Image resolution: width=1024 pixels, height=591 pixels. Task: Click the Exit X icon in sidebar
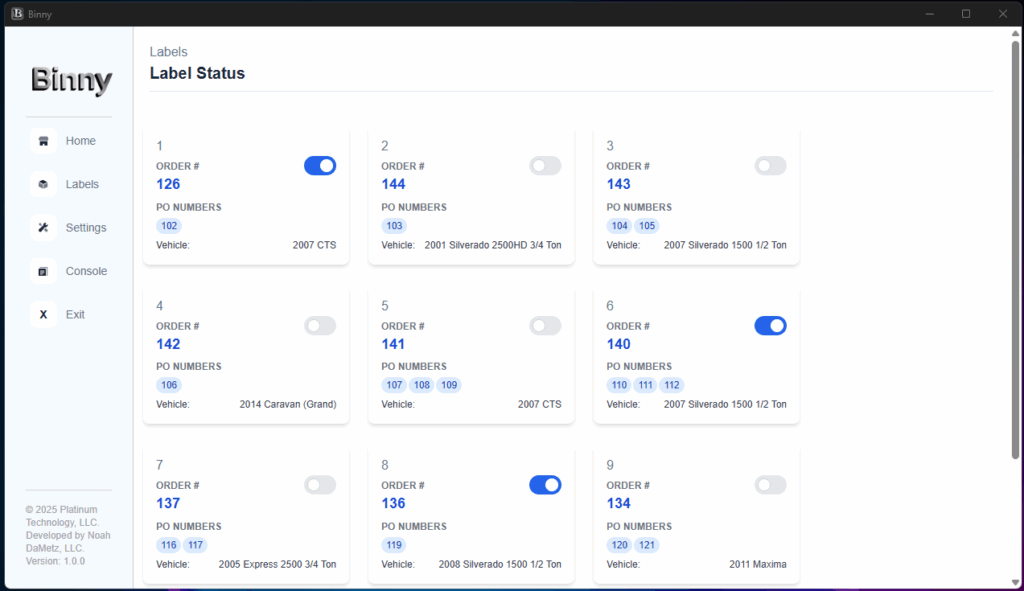click(43, 314)
